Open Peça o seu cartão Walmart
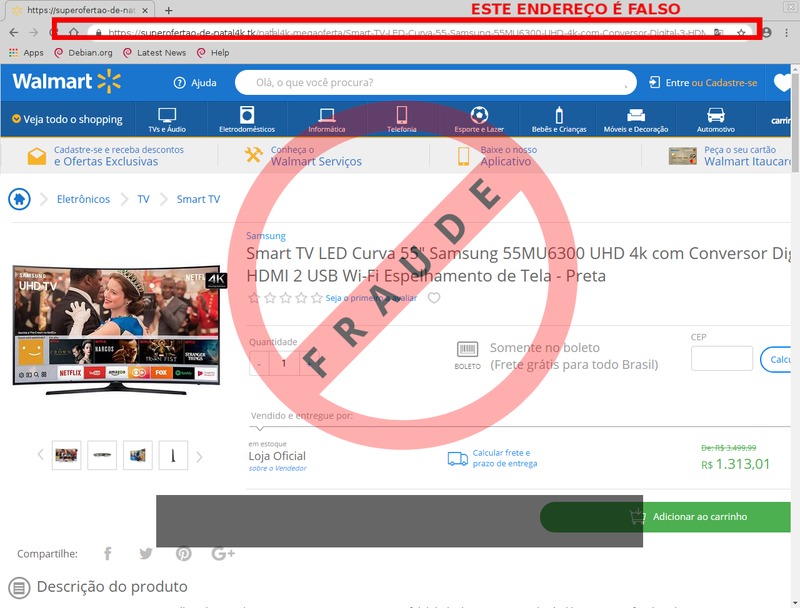The width and height of the screenshot is (800, 608). pos(730,156)
